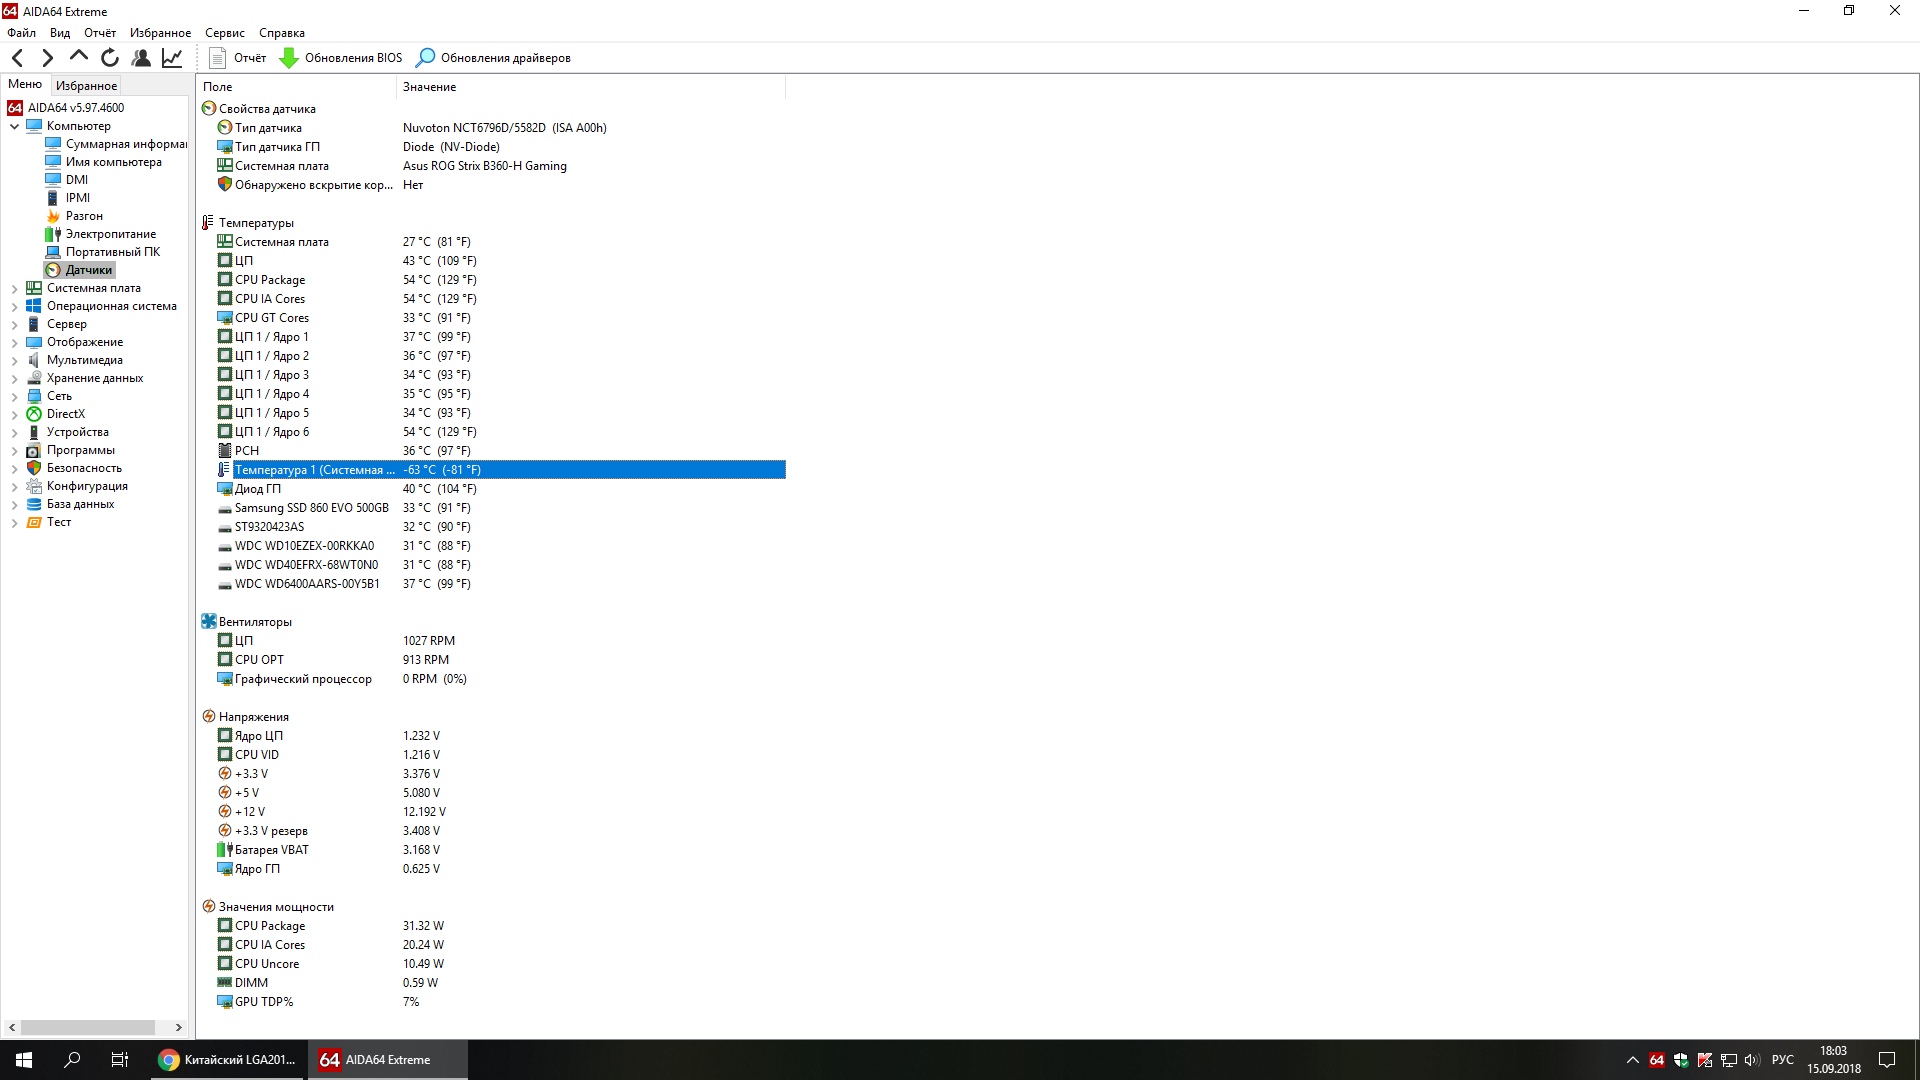The height and width of the screenshot is (1080, 1920).
Task: Open Chrome window in the taskbar
Action: [229, 1060]
